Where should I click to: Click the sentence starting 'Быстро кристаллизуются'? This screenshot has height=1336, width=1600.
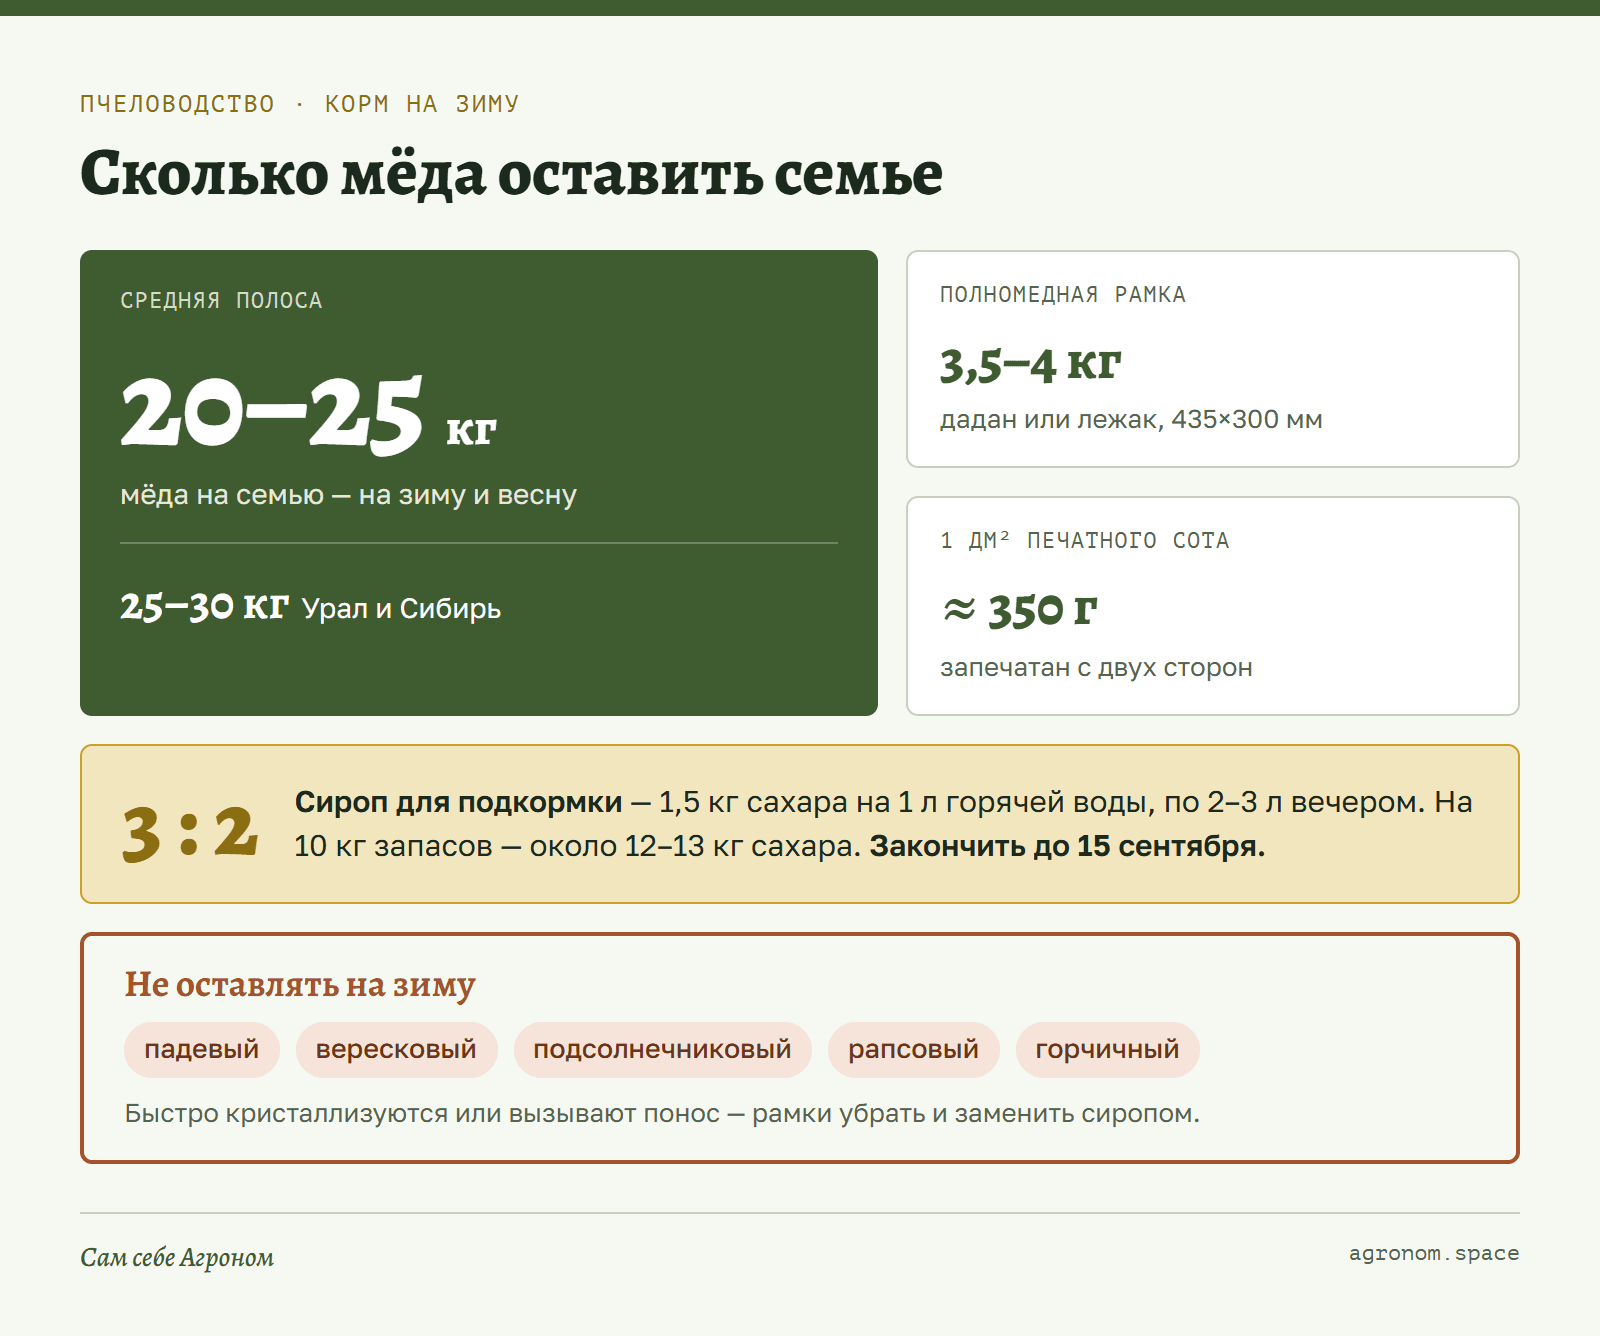[662, 1114]
